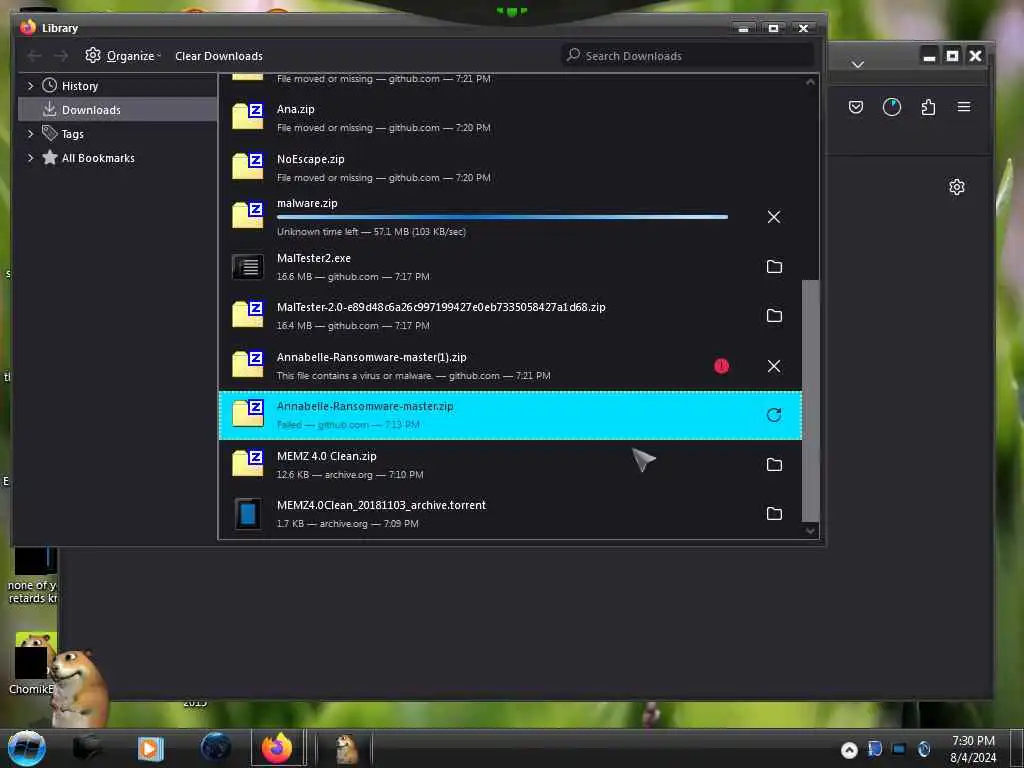Click the MEMZ 4.0 Clean.zip archive icon

248,463
